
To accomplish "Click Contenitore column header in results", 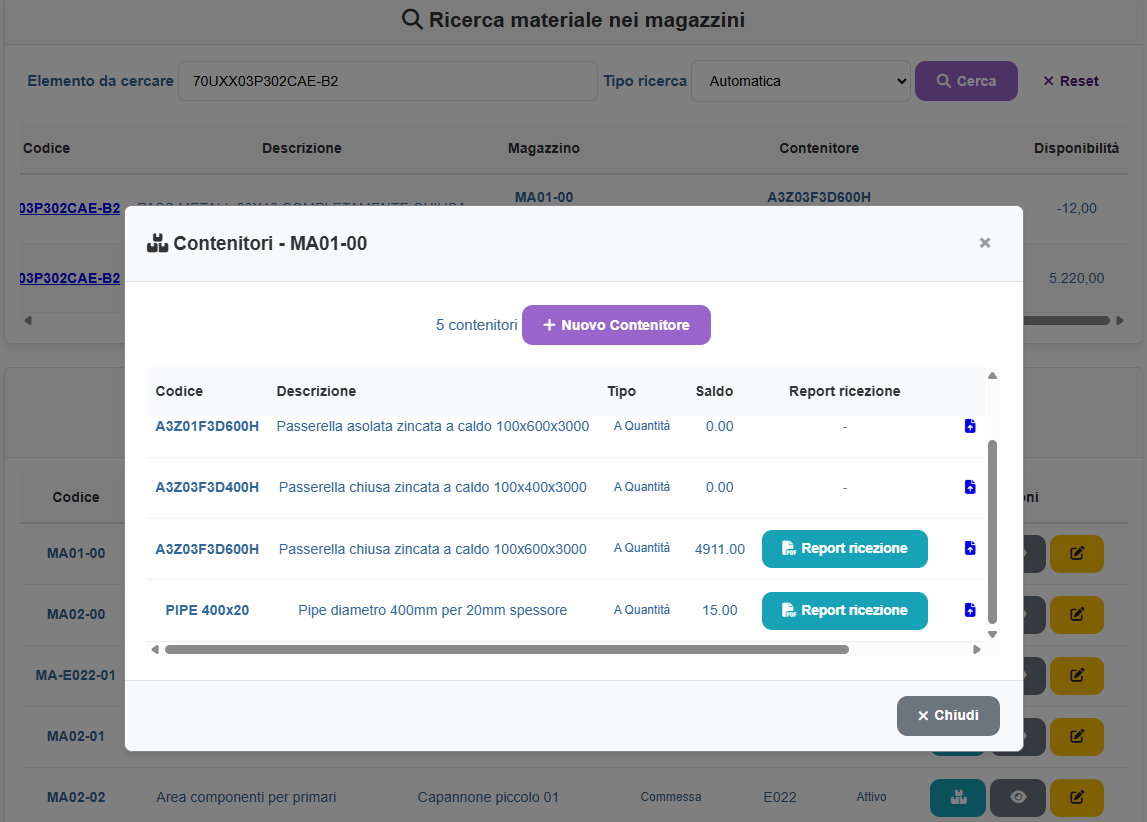I will point(819,148).
